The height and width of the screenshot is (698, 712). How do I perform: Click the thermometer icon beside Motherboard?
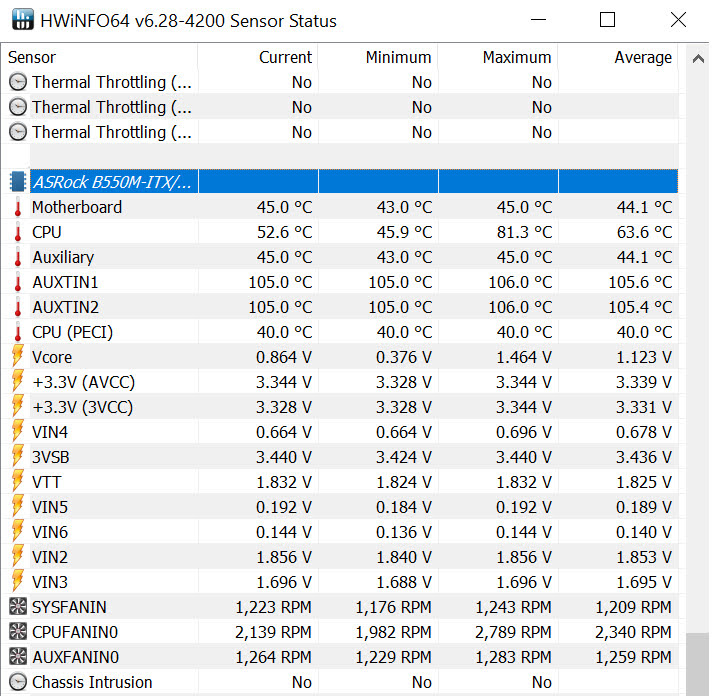coord(17,207)
